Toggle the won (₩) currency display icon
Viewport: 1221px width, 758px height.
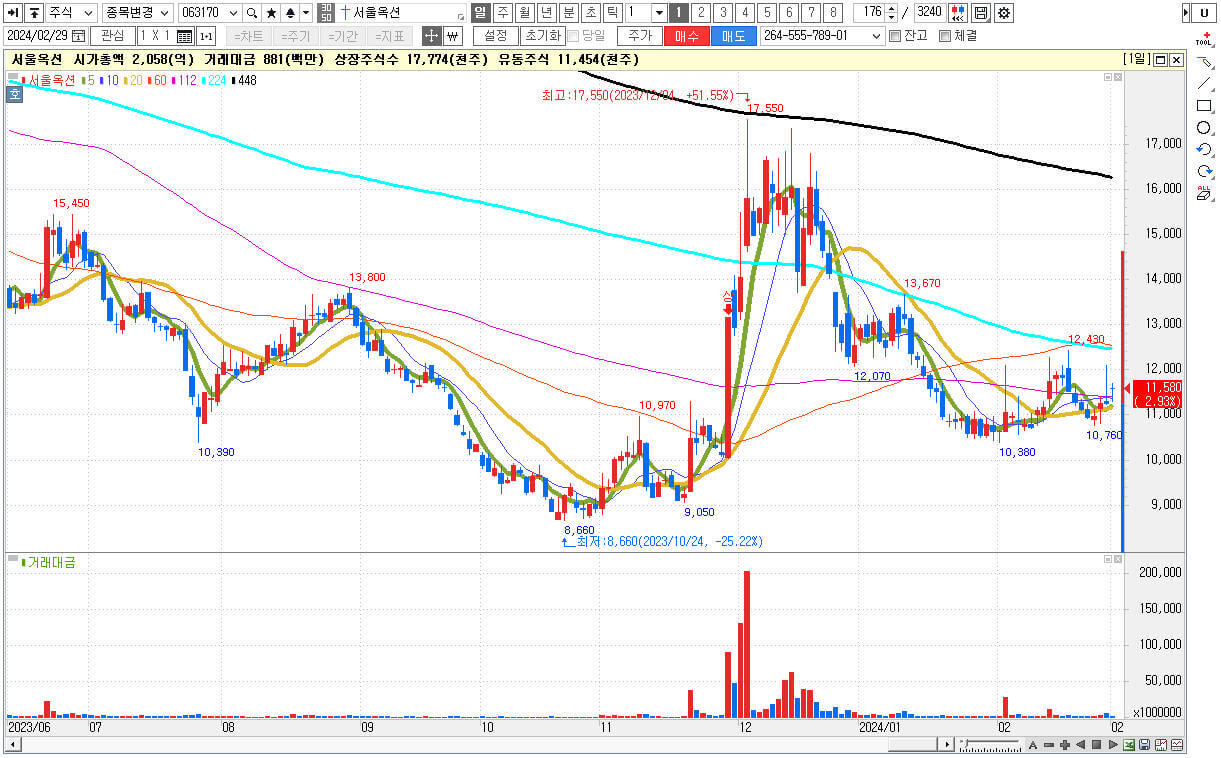point(451,36)
